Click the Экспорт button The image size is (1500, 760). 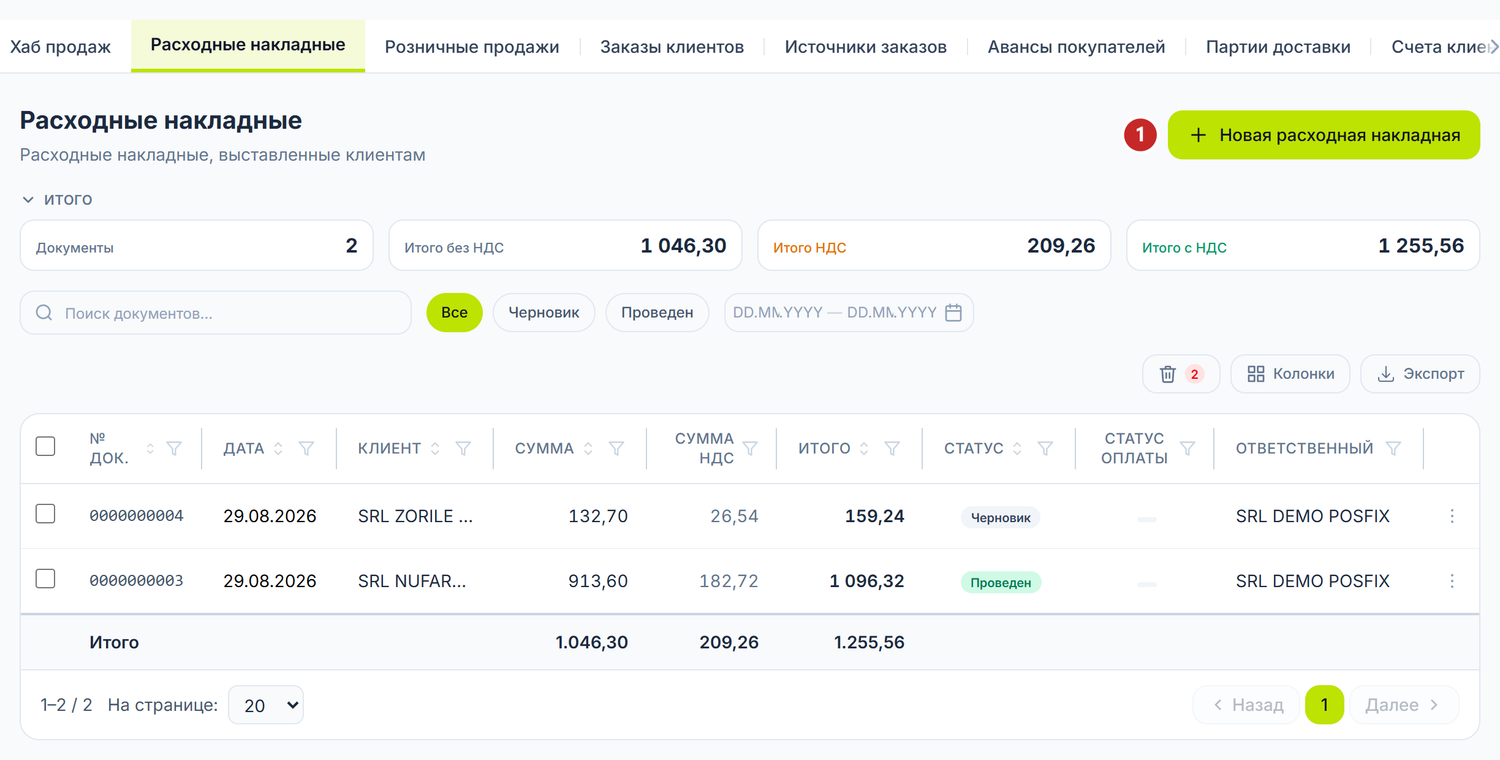pos(1420,374)
